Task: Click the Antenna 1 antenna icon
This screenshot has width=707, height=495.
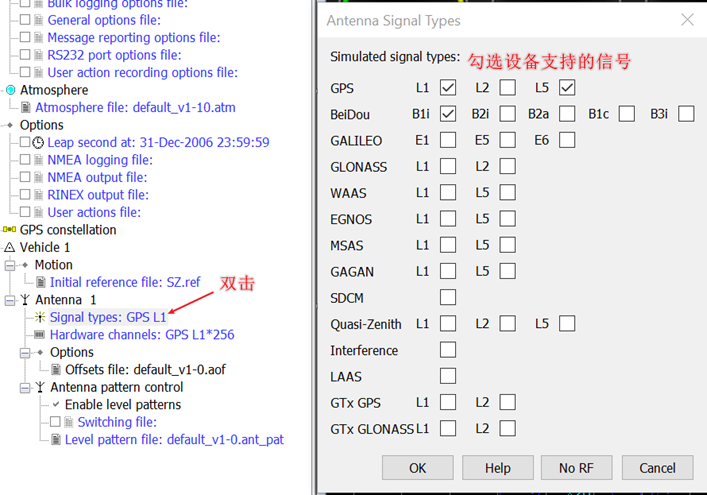Action: (25, 300)
